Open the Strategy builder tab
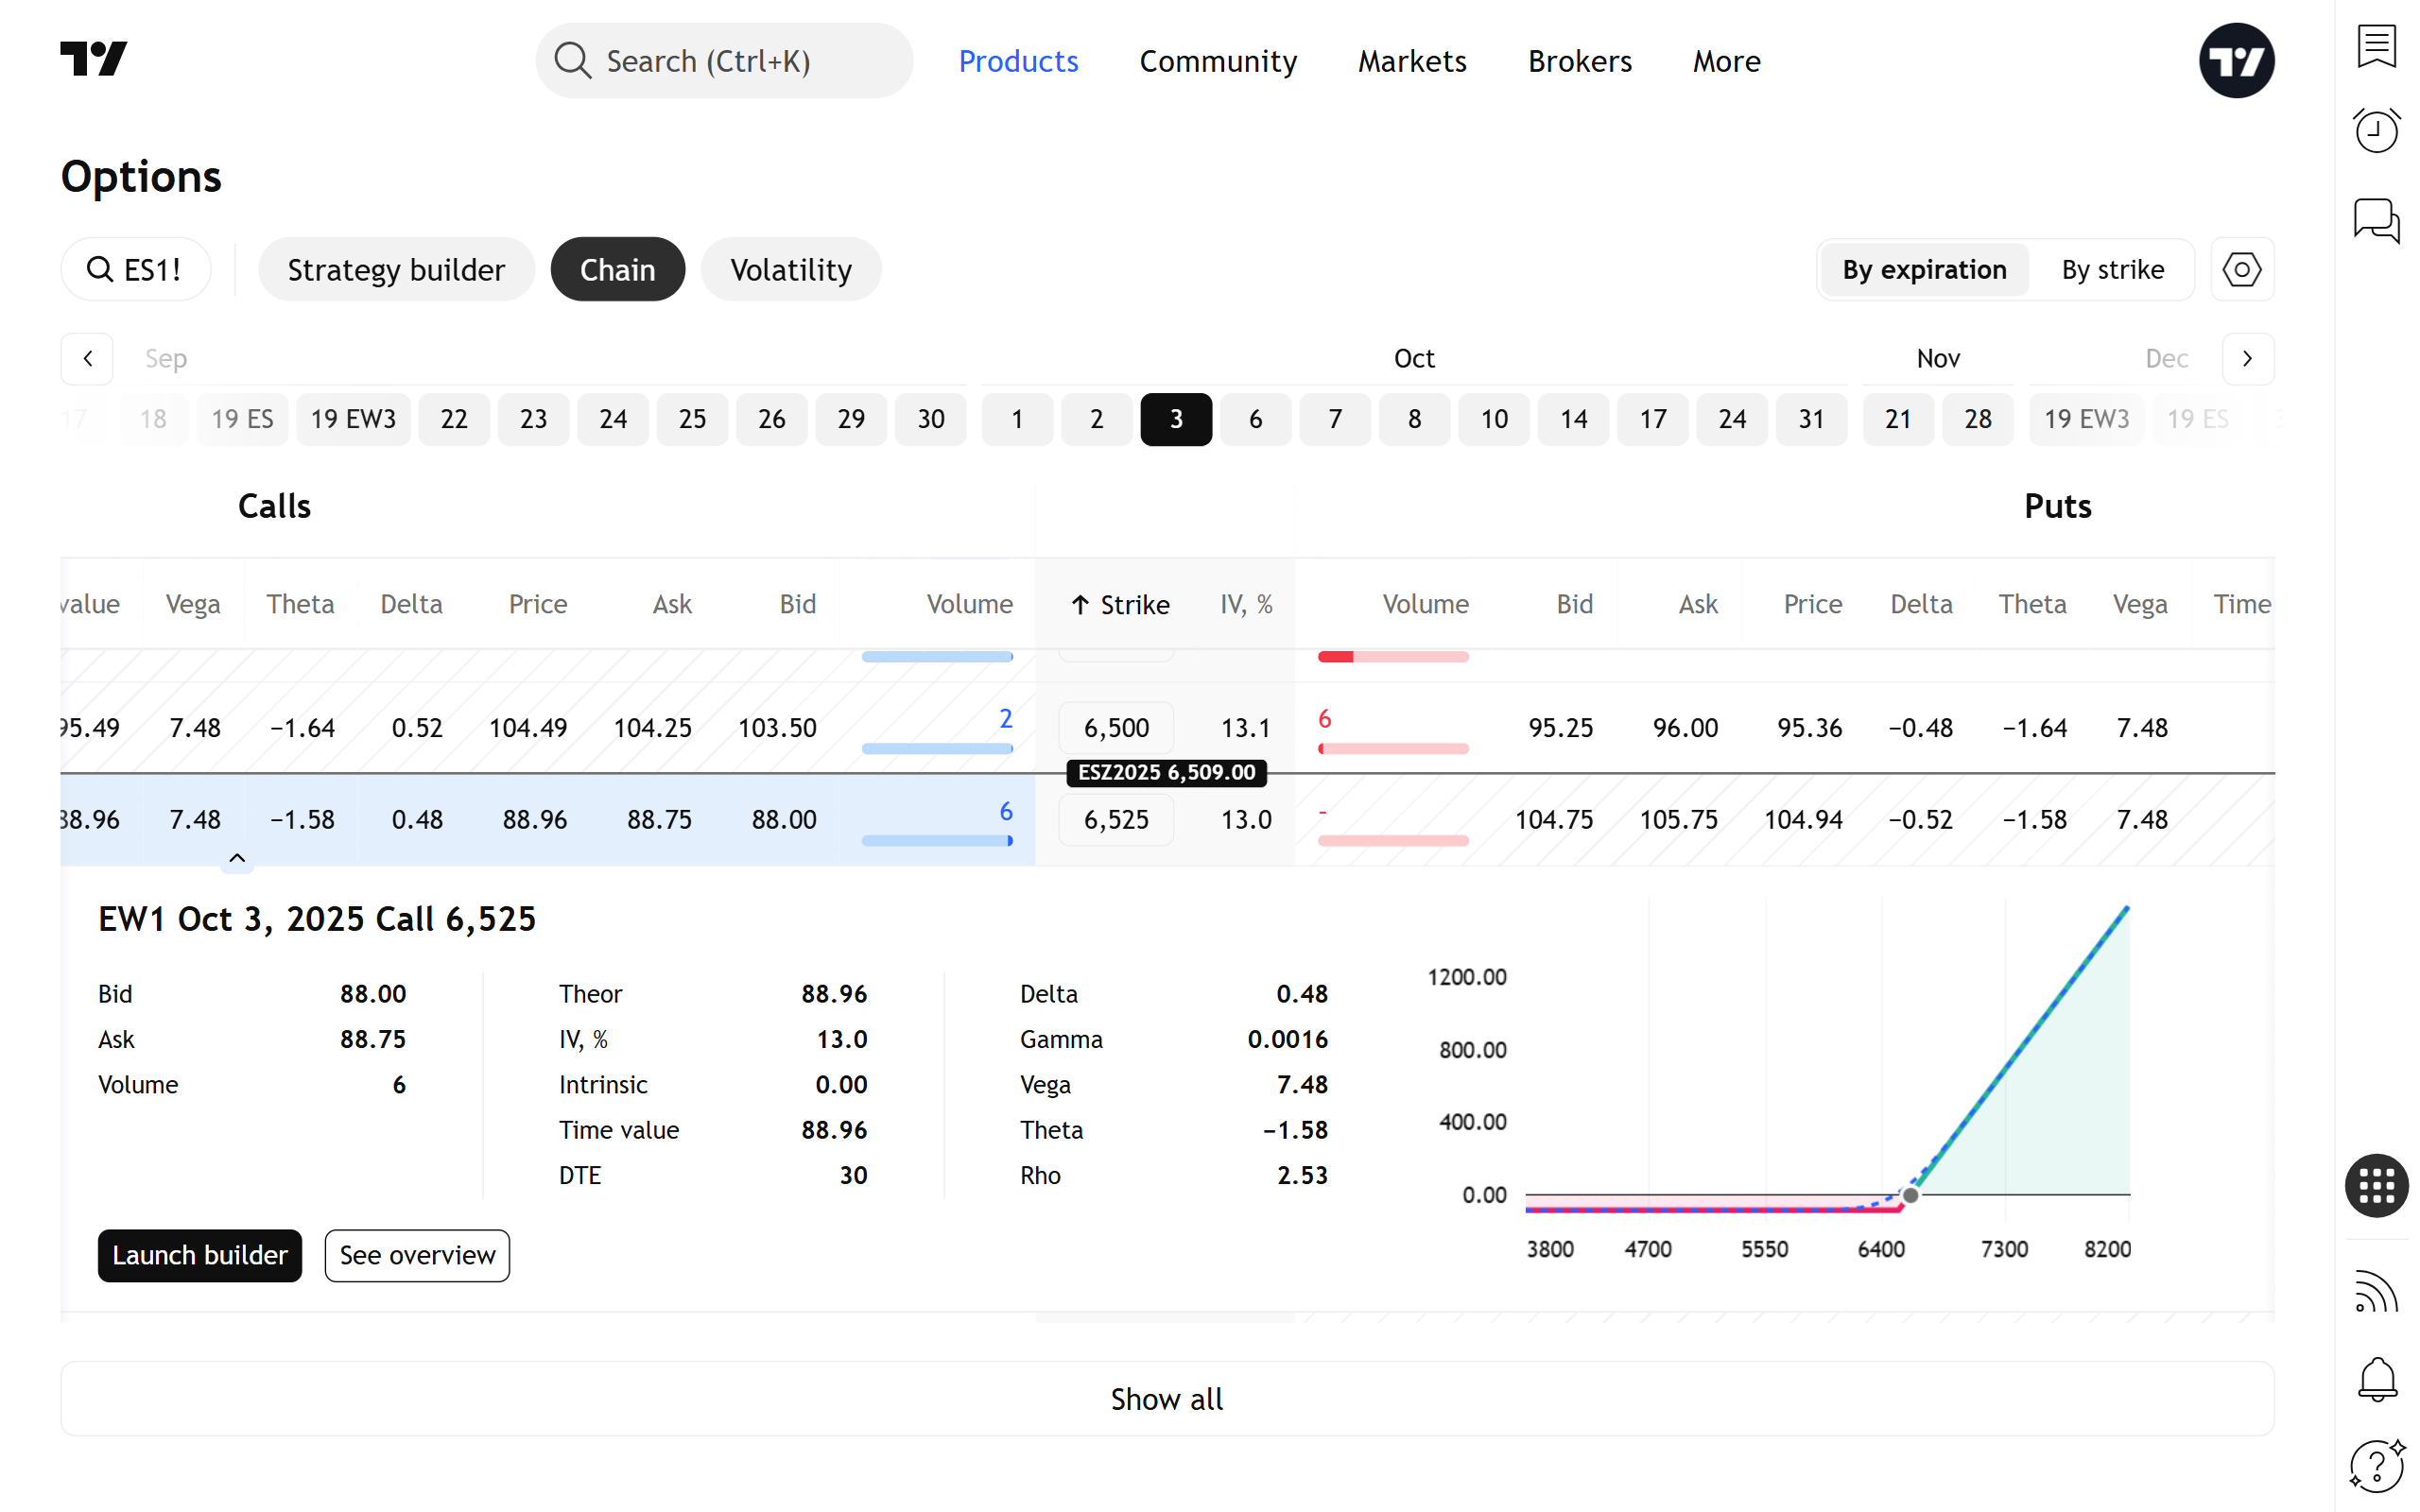The width and height of the screenshot is (2420, 1512). pos(396,270)
